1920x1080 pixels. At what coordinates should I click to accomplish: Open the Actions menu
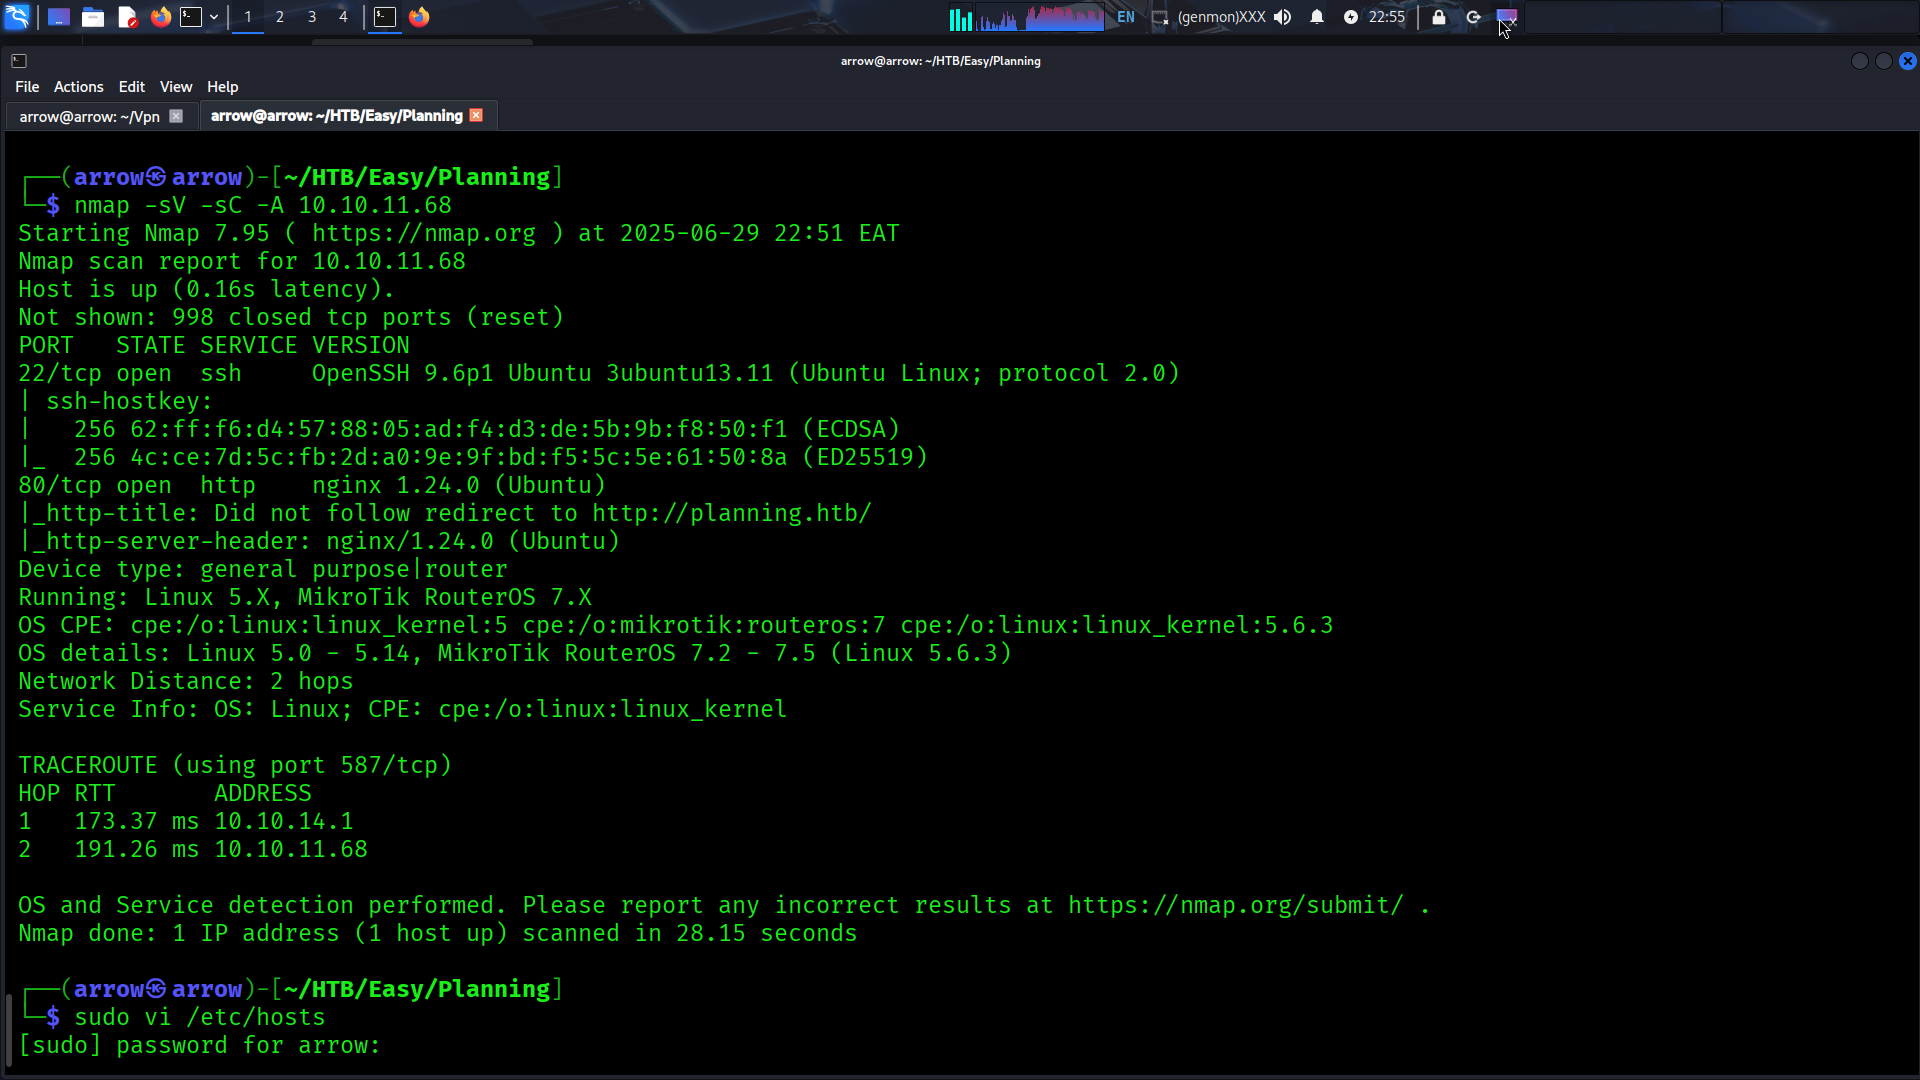coord(79,87)
